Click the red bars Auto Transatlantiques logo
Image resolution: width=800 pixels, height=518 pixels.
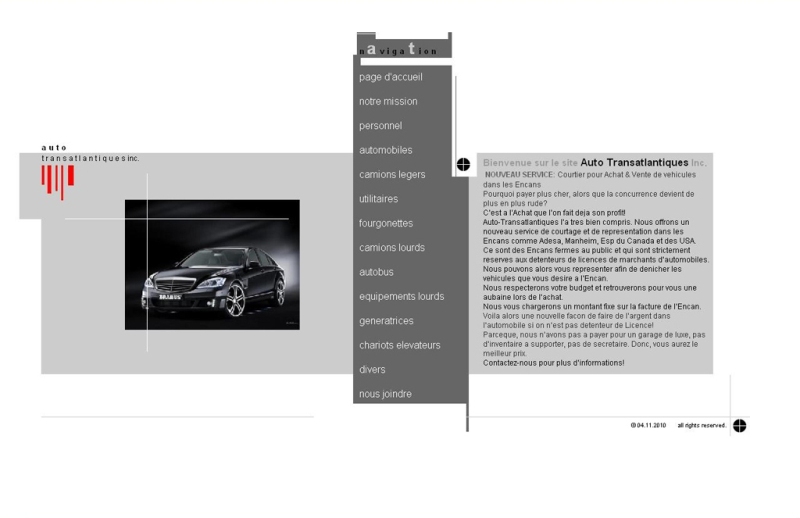tap(57, 180)
